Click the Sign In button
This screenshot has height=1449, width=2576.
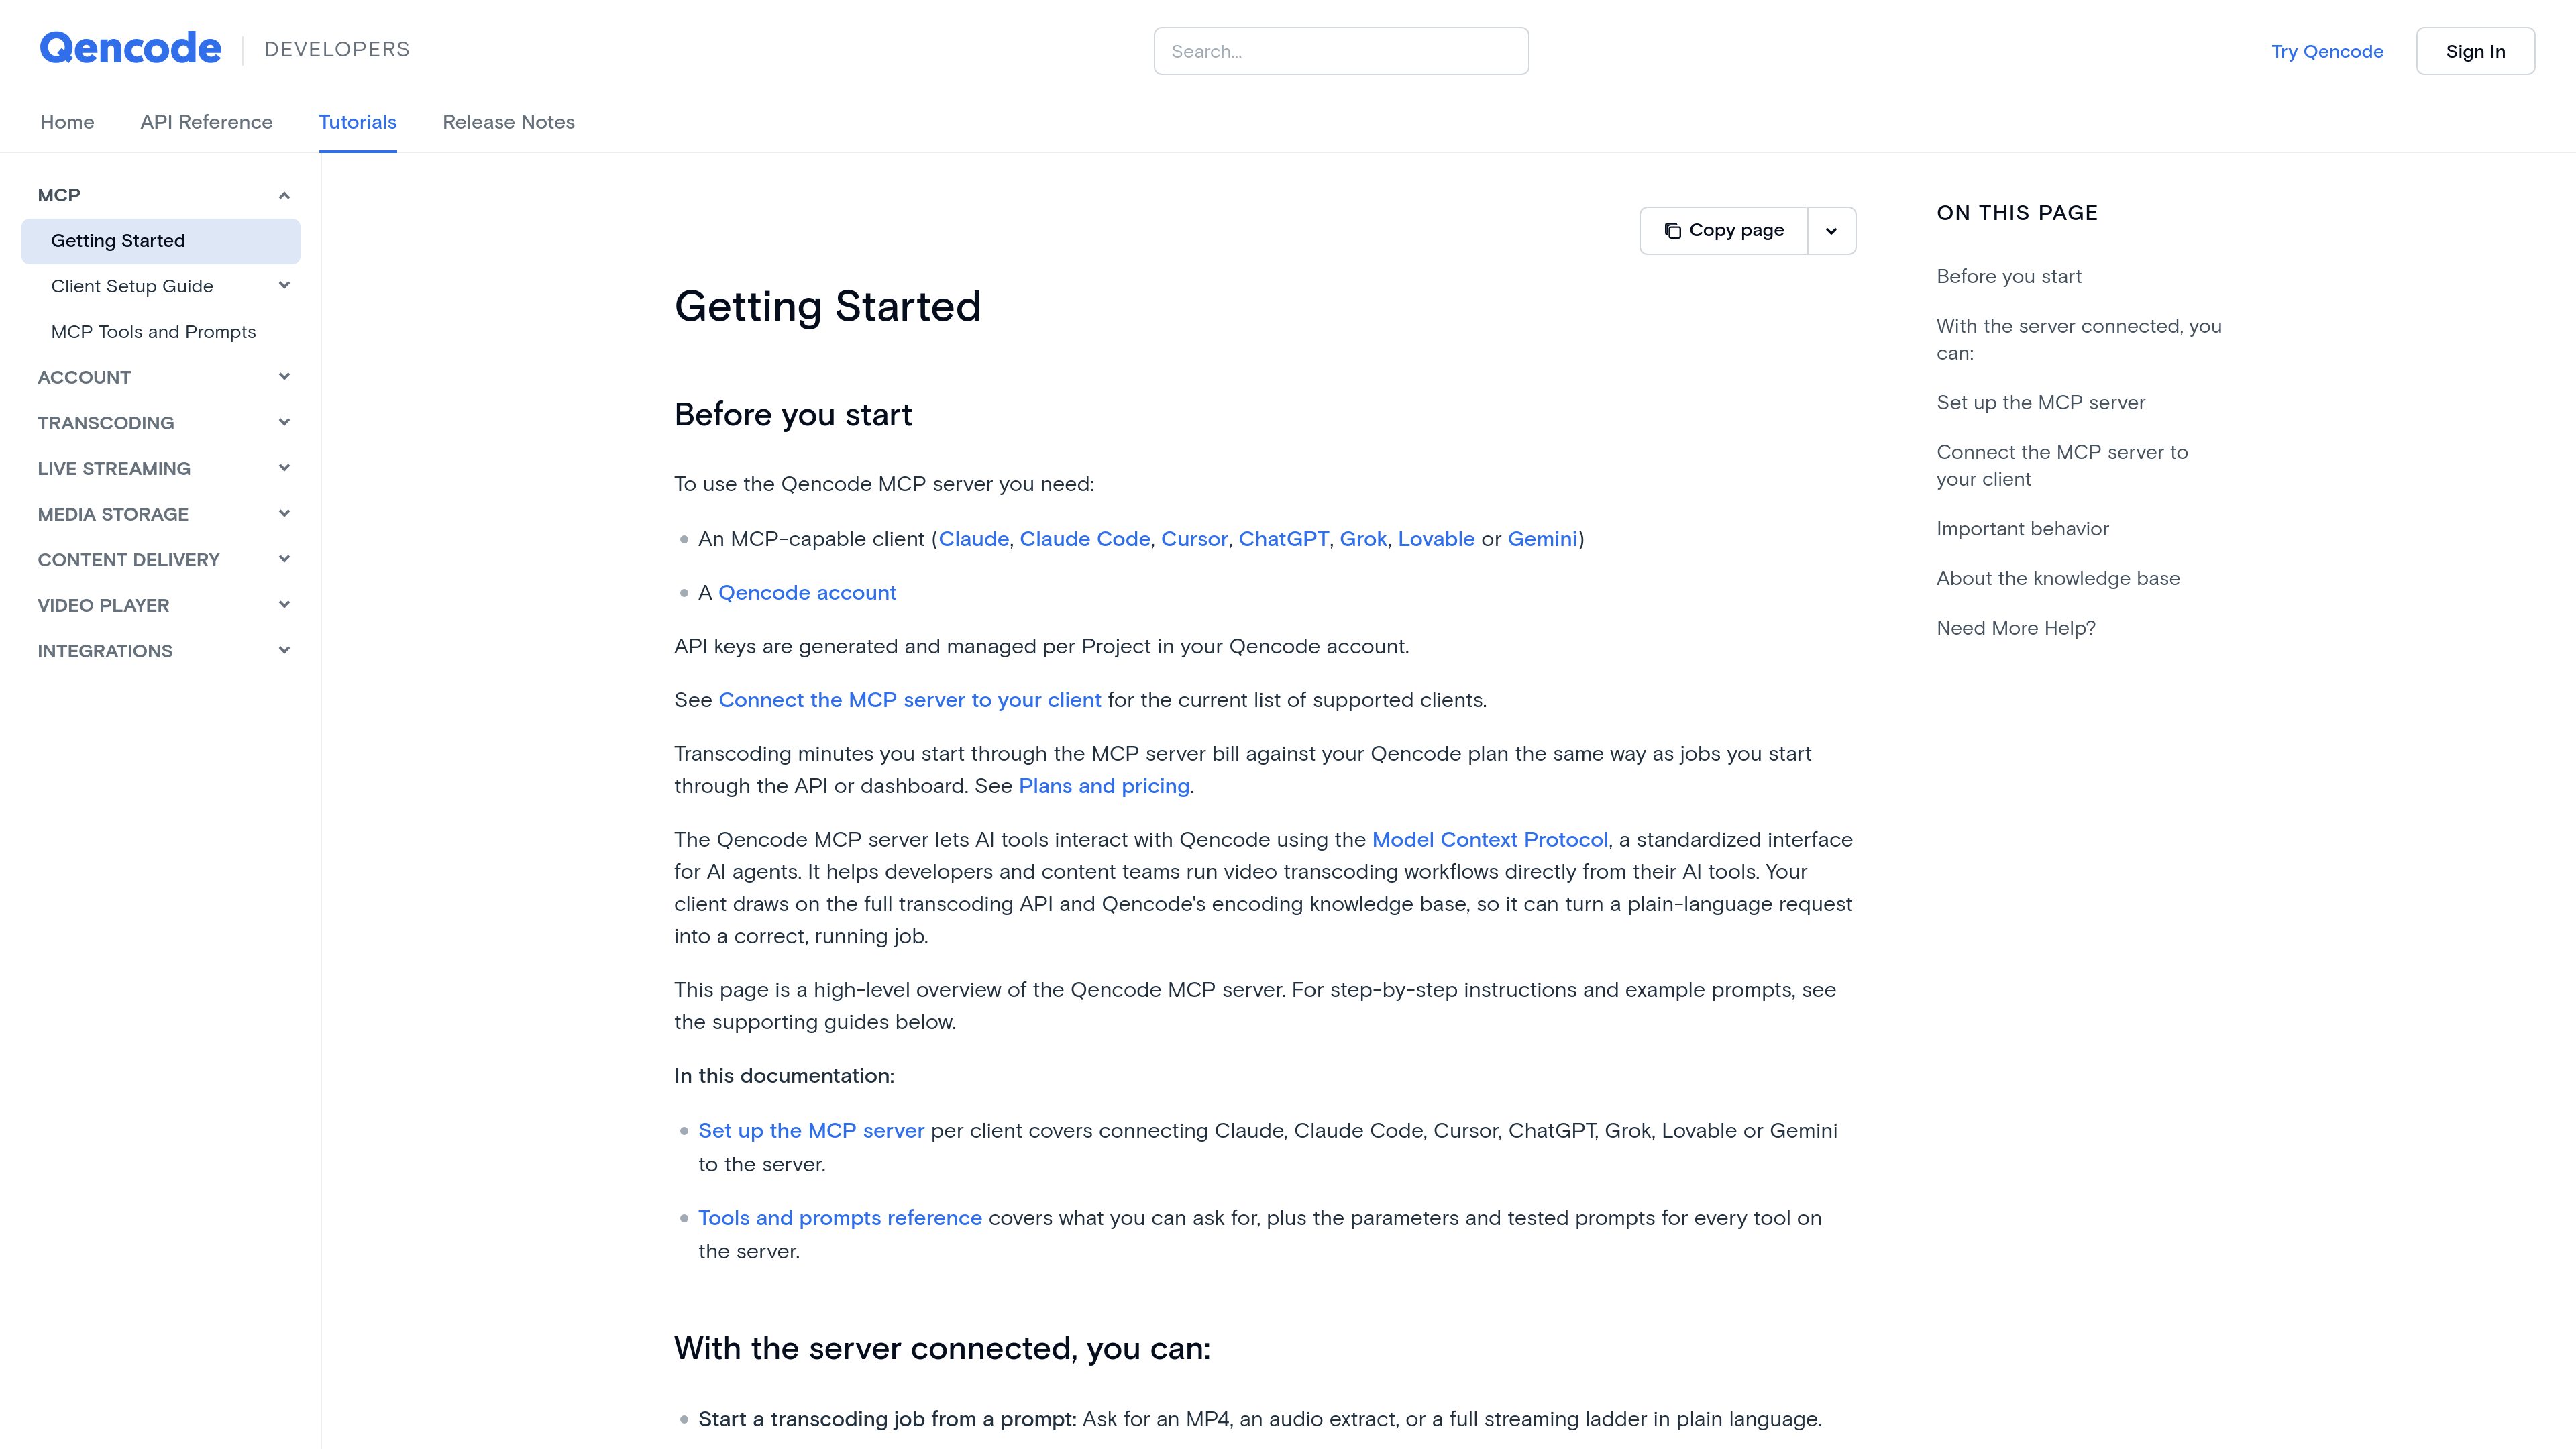pyautogui.click(x=2475, y=51)
